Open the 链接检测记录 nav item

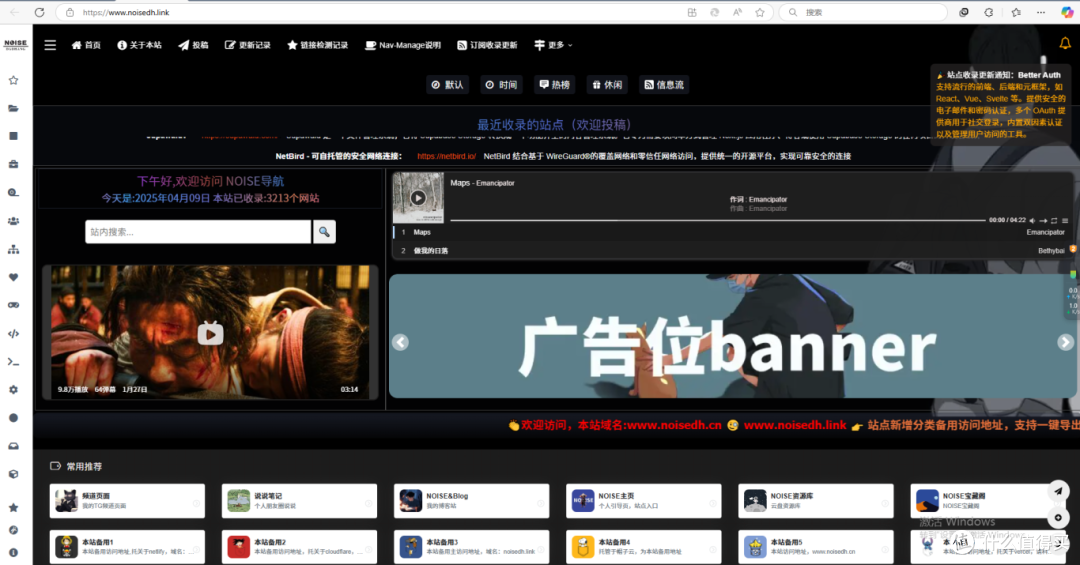tap(318, 45)
